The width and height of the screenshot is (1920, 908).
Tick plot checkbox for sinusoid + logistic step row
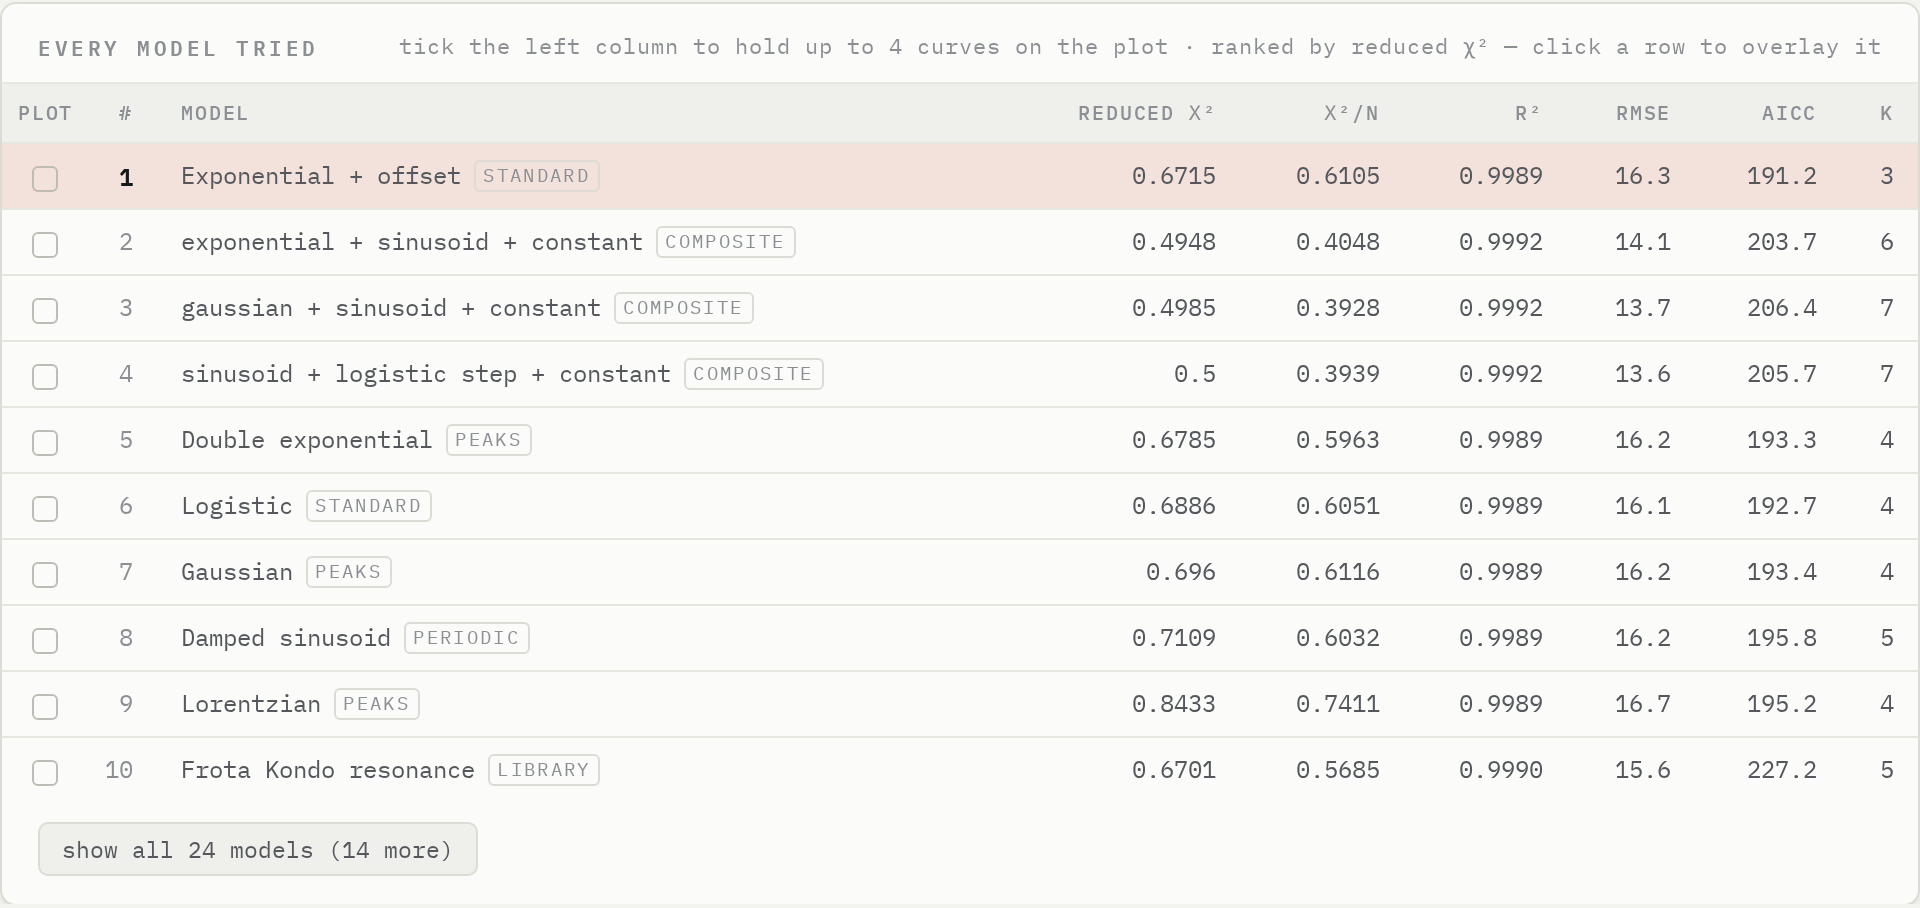tap(45, 377)
